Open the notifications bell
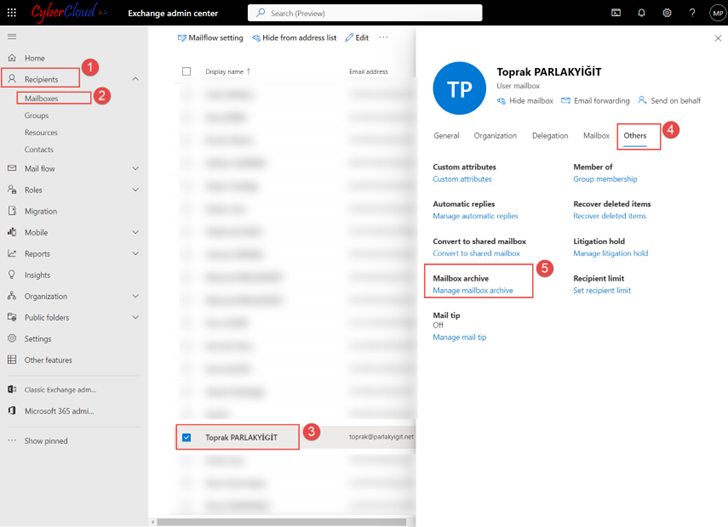The width and height of the screenshot is (728, 527). coord(641,13)
